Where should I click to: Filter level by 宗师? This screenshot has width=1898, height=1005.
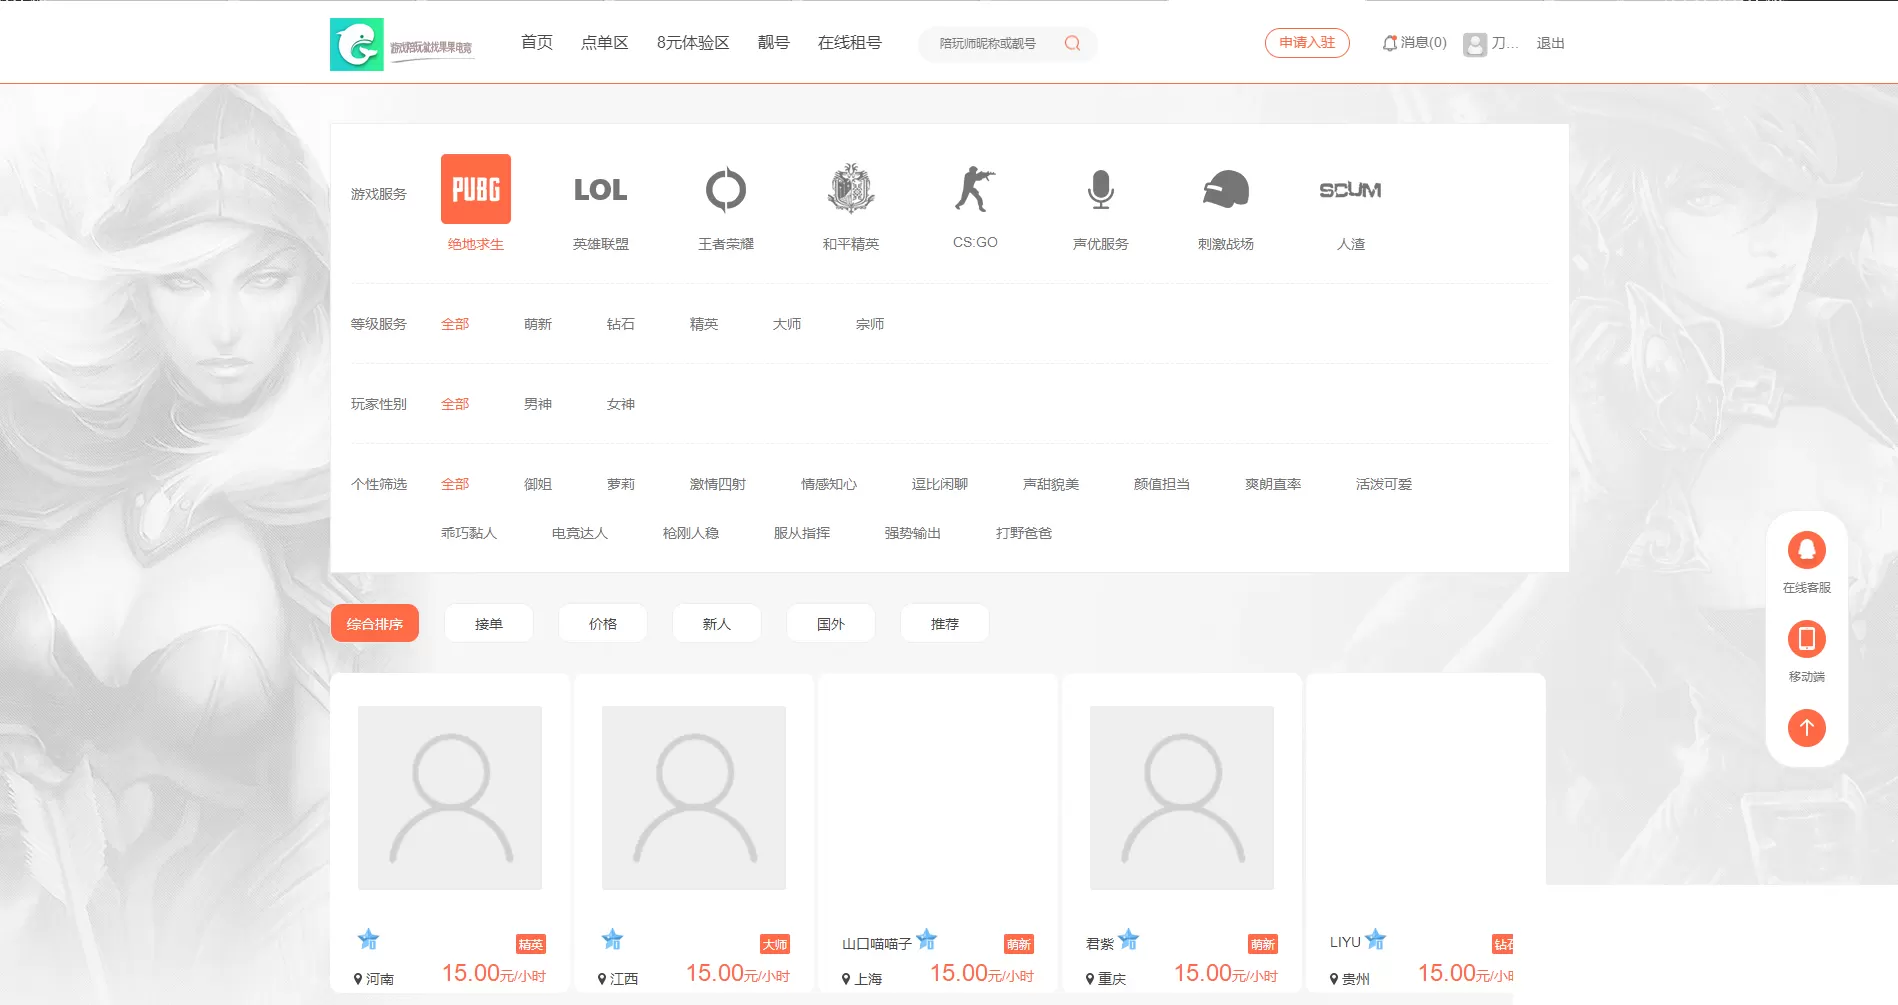(870, 324)
